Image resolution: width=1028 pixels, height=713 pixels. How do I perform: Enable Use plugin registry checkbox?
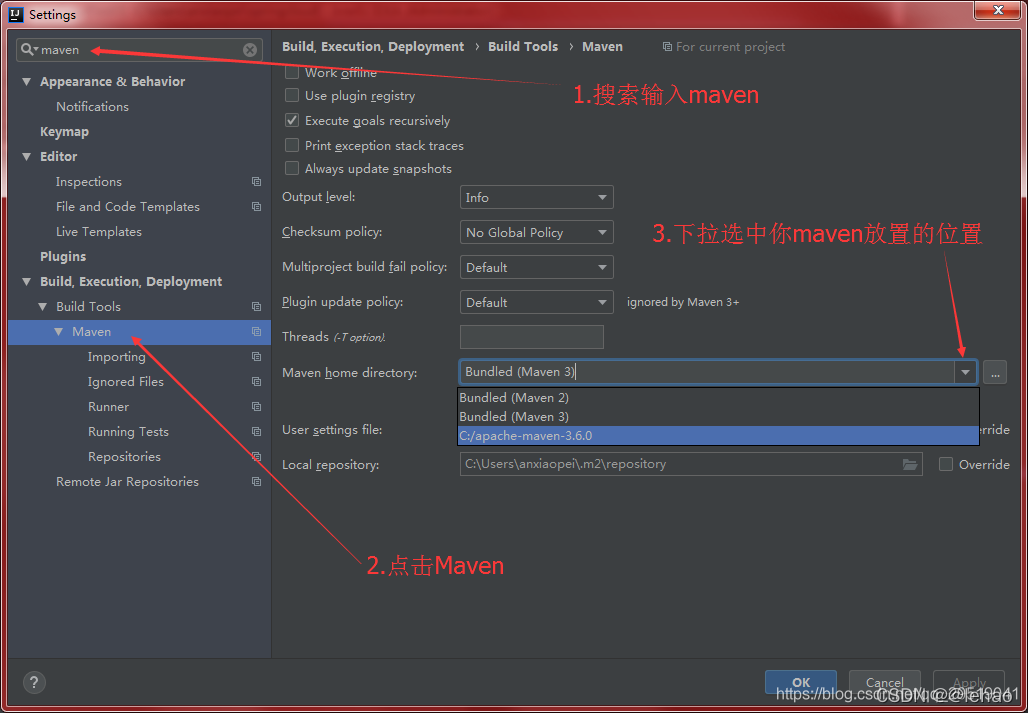point(292,96)
